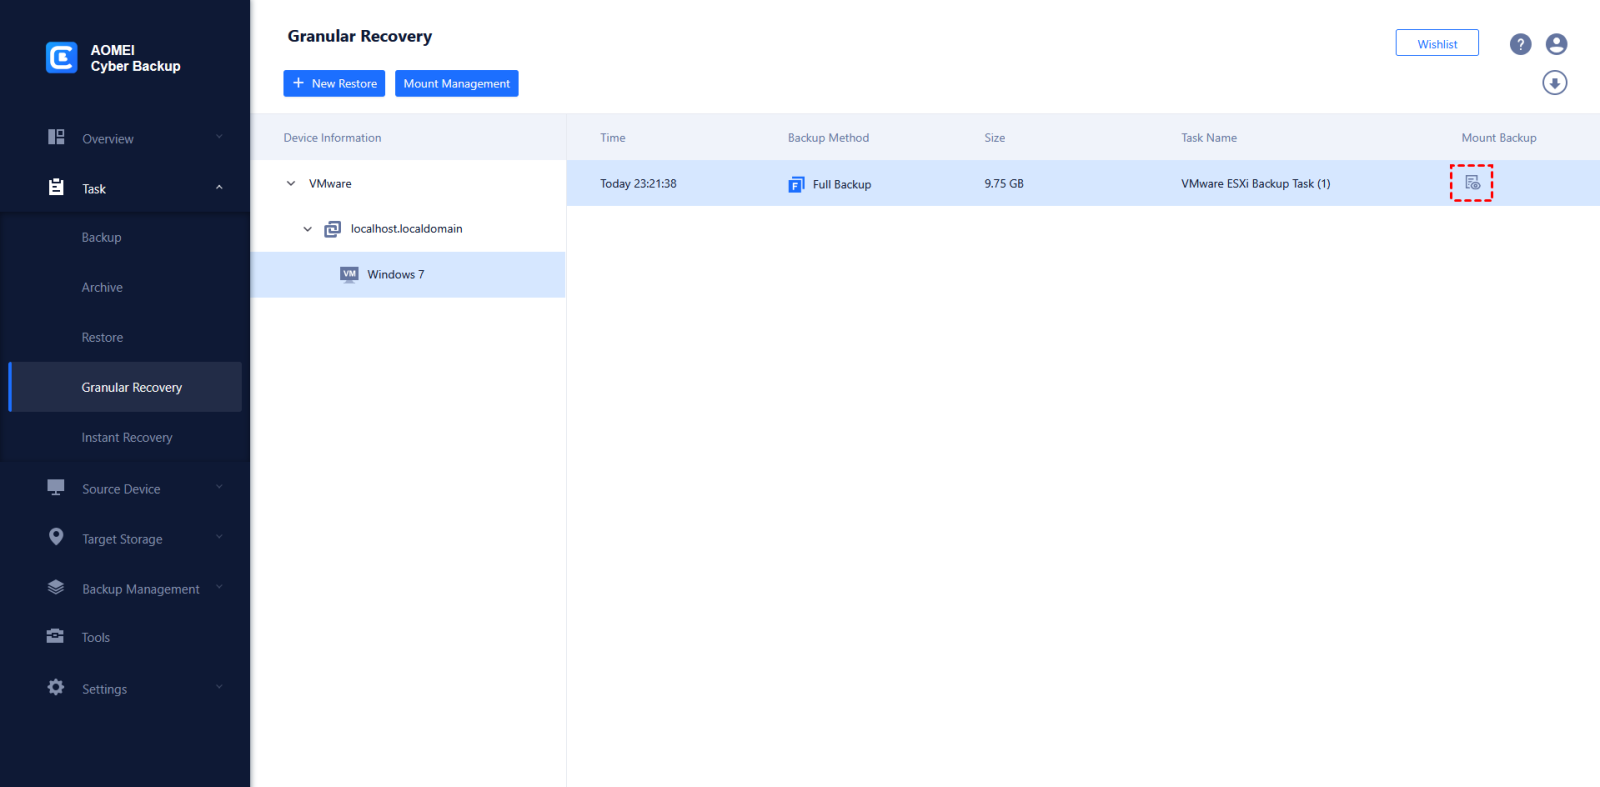The width and height of the screenshot is (1600, 787).
Task: Click the Full Backup type icon
Action: pyautogui.click(x=796, y=184)
